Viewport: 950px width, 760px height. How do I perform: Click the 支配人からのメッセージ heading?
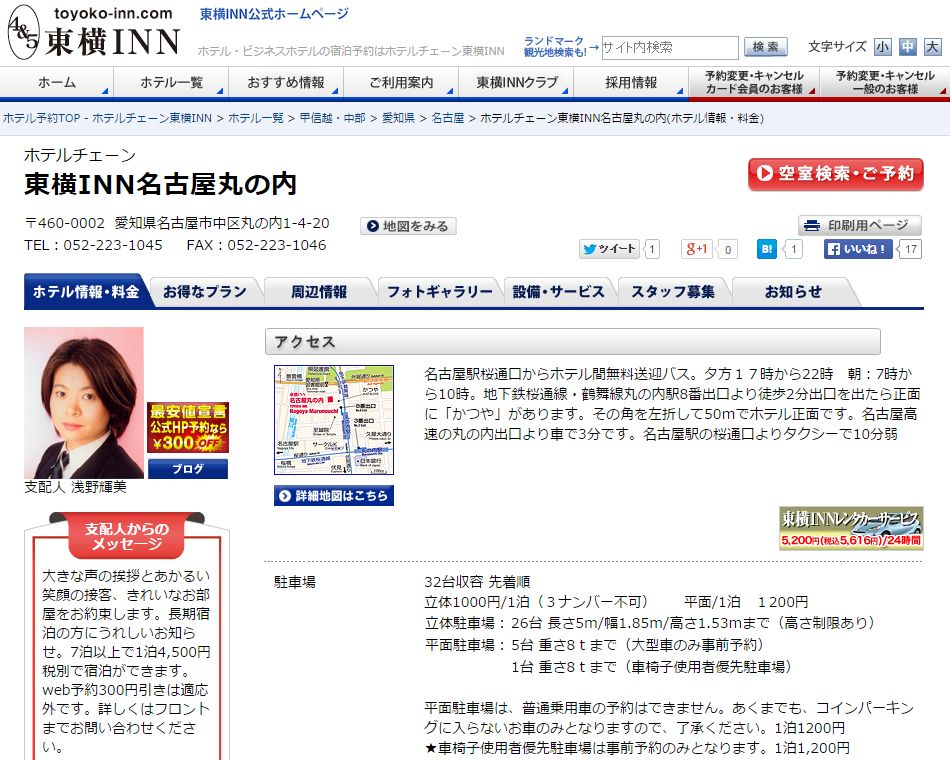pyautogui.click(x=127, y=536)
